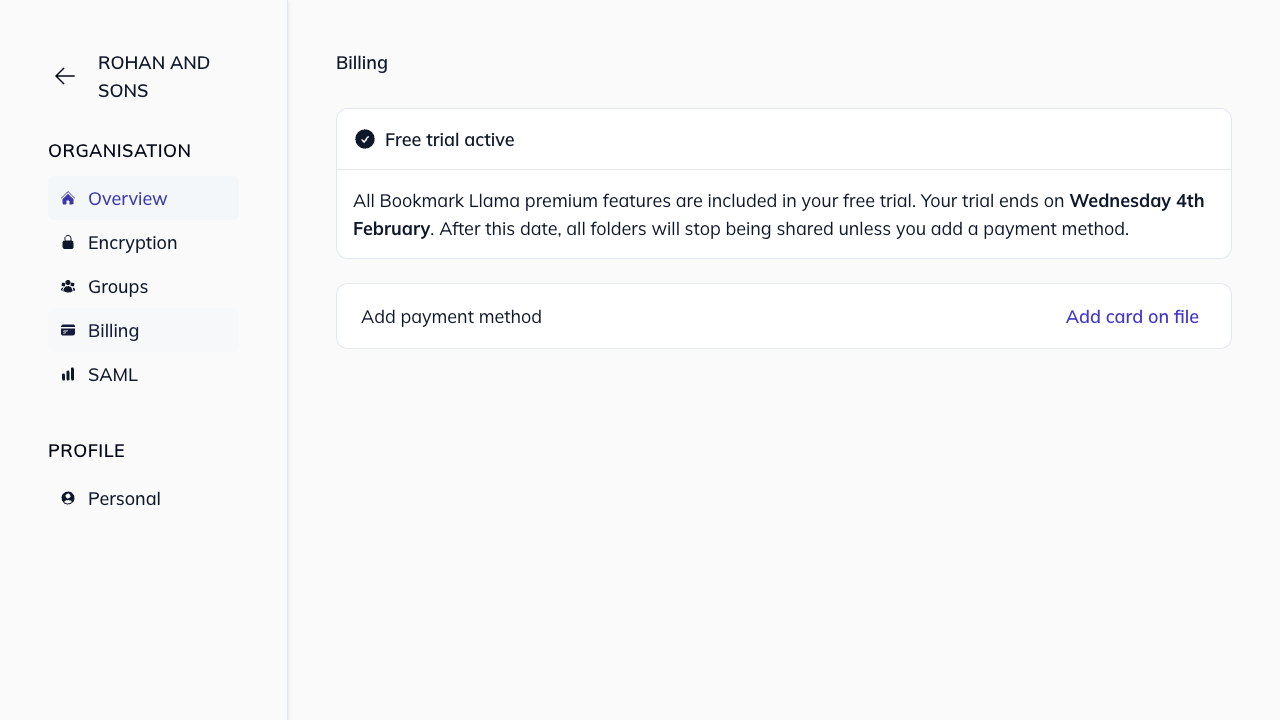Screen dimensions: 1280x720
Task: Click the bar chart icon beside SAML
Action: point(67,374)
